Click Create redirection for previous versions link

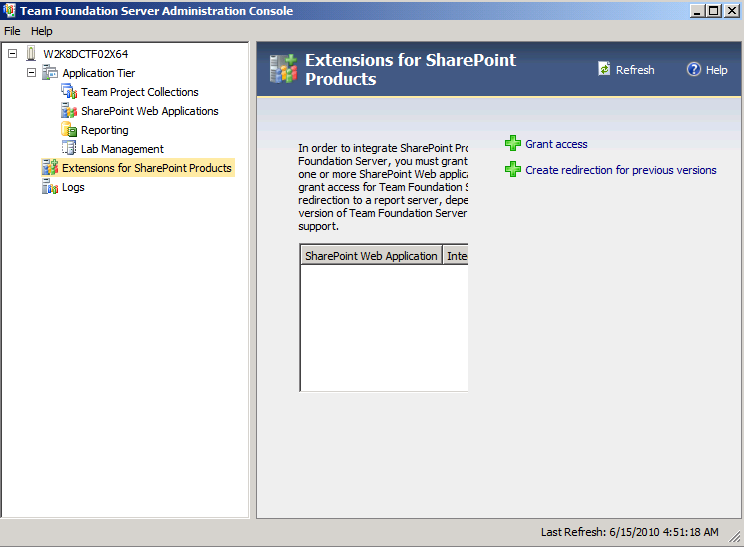(621, 170)
